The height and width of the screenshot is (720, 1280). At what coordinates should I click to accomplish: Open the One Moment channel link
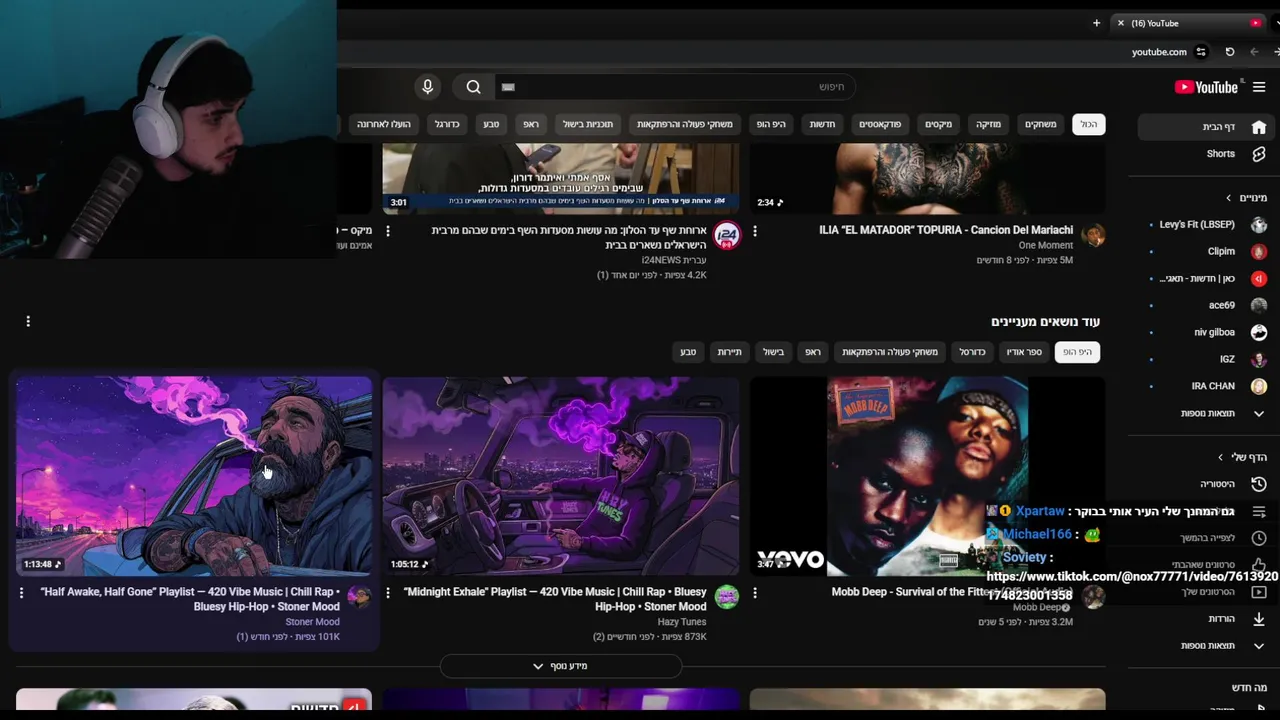(x=1046, y=245)
